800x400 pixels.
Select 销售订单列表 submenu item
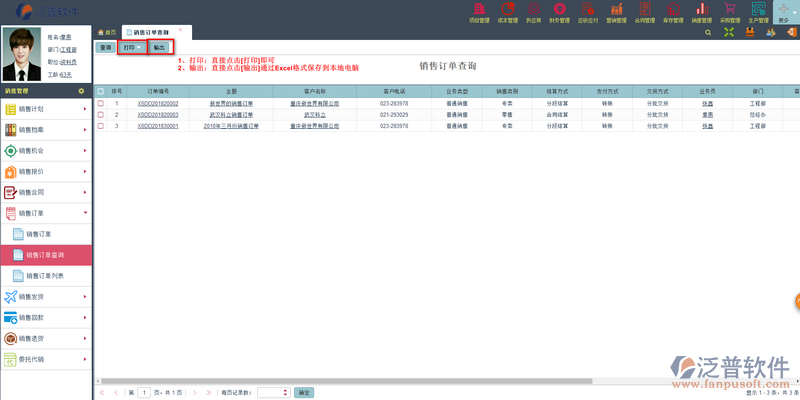[46, 276]
